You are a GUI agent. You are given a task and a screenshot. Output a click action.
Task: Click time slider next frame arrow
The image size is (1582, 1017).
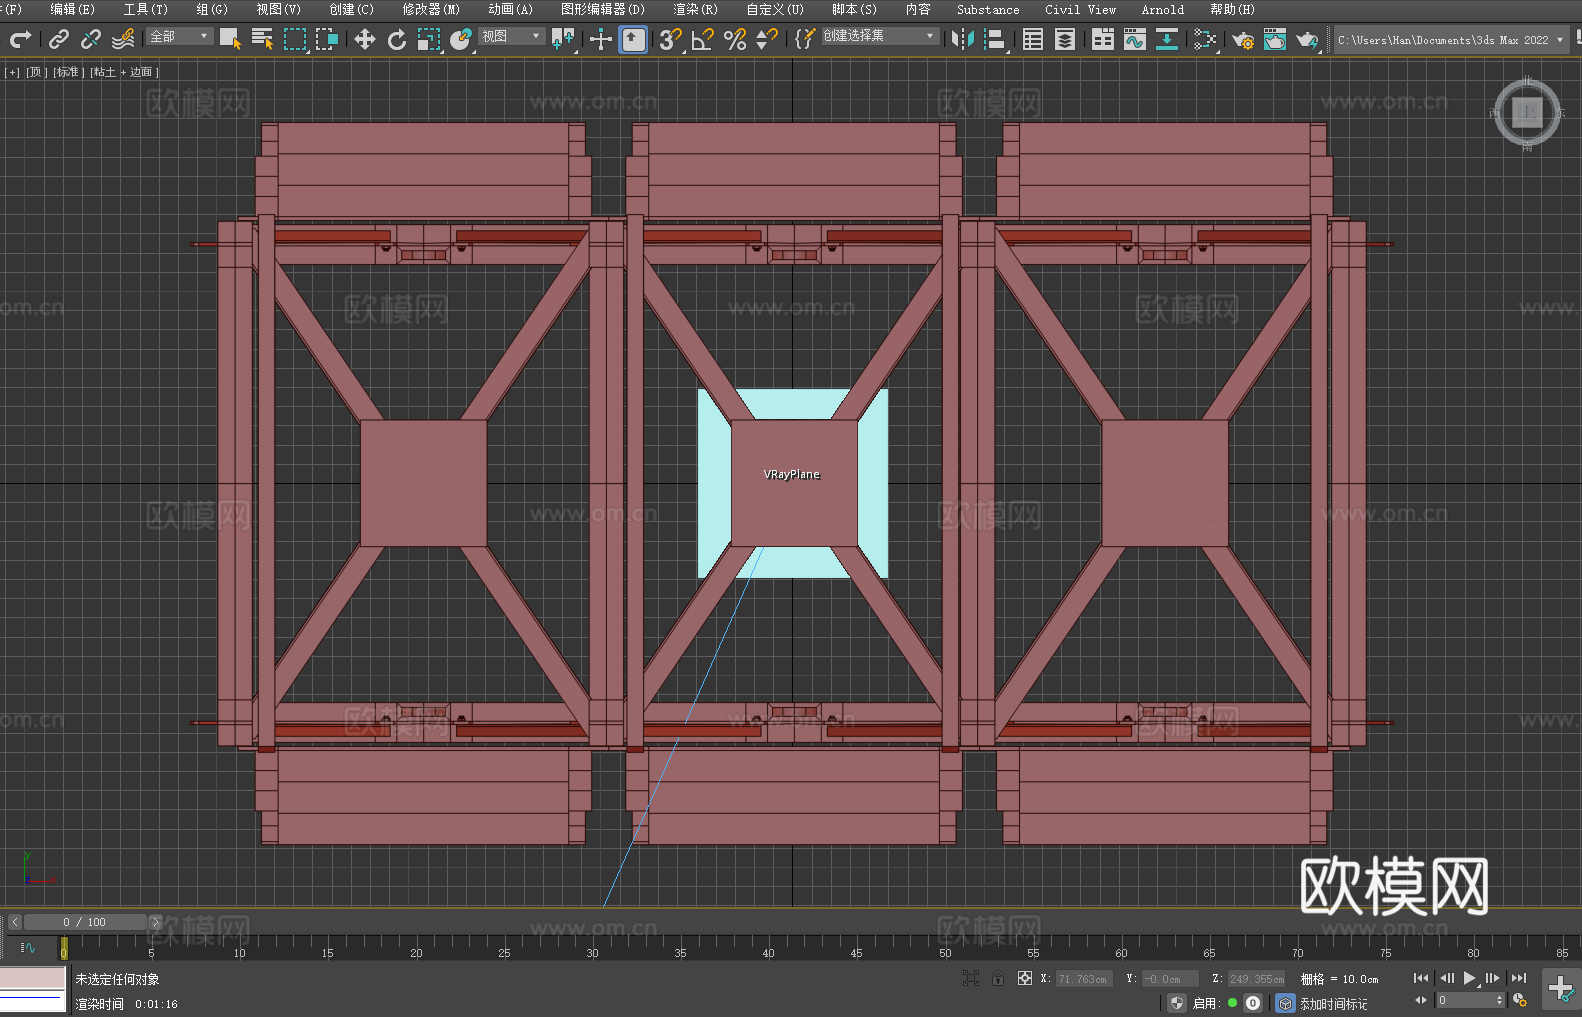point(155,922)
